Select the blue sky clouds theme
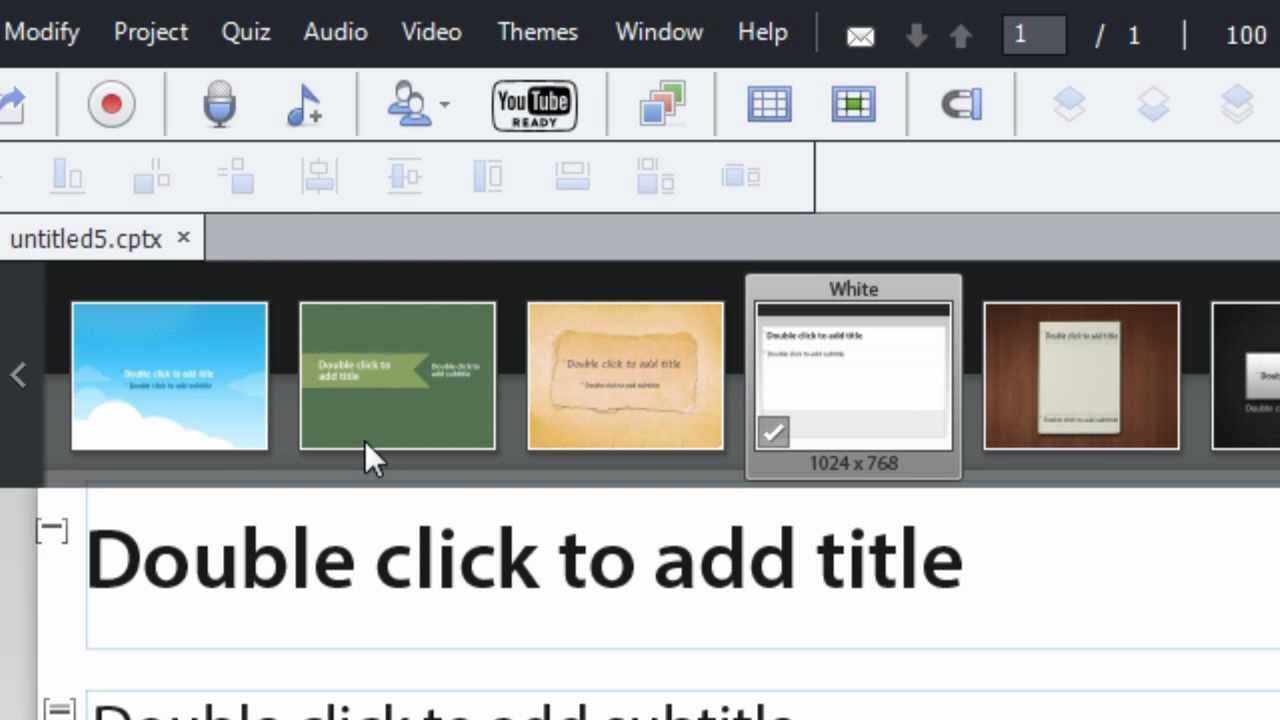1280x720 pixels. (170, 376)
